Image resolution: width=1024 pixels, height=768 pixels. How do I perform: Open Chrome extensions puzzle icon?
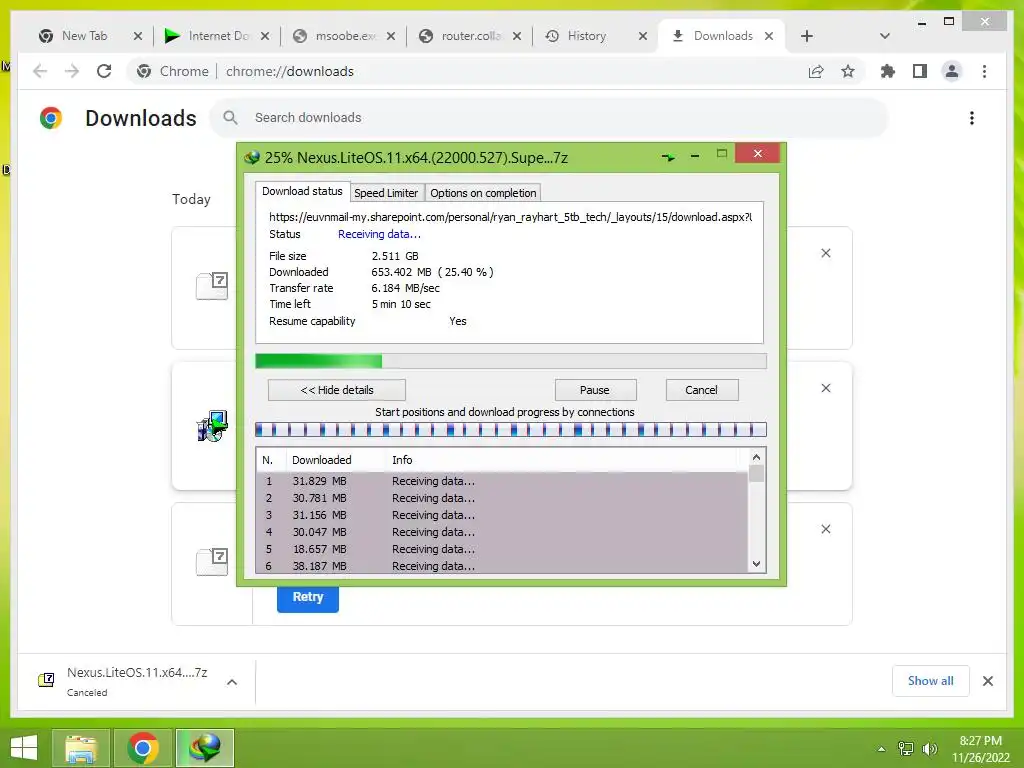click(888, 71)
